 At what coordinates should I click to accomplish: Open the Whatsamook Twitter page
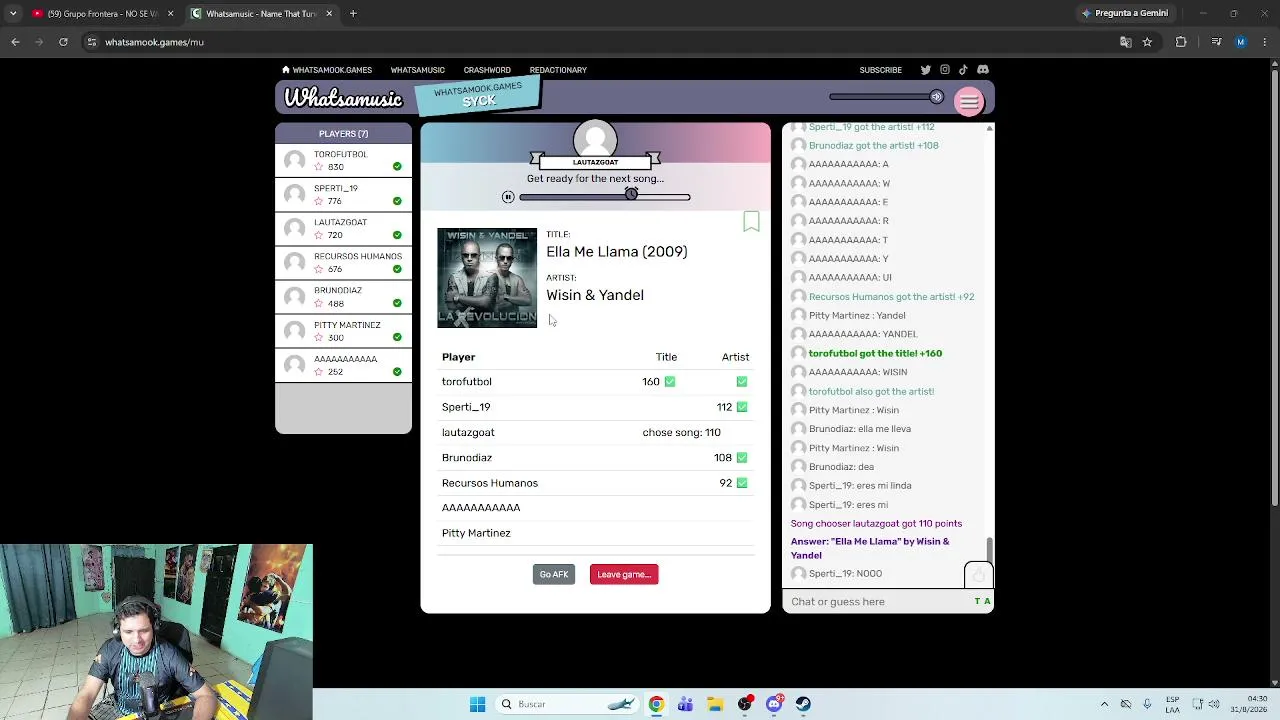click(925, 70)
